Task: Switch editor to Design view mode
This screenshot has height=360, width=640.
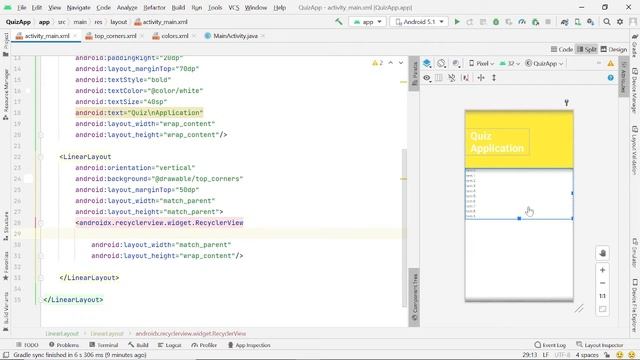Action: [x=614, y=49]
